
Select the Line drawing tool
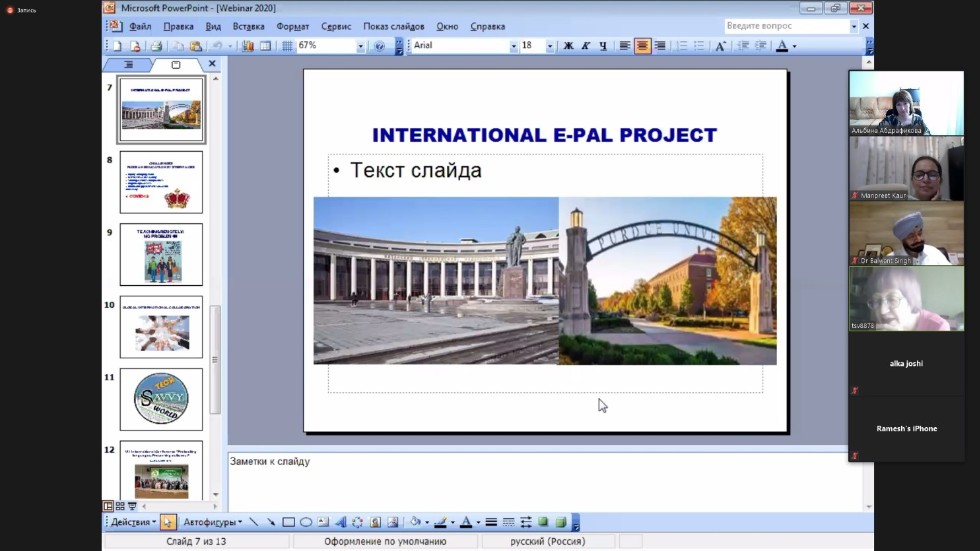[x=253, y=522]
